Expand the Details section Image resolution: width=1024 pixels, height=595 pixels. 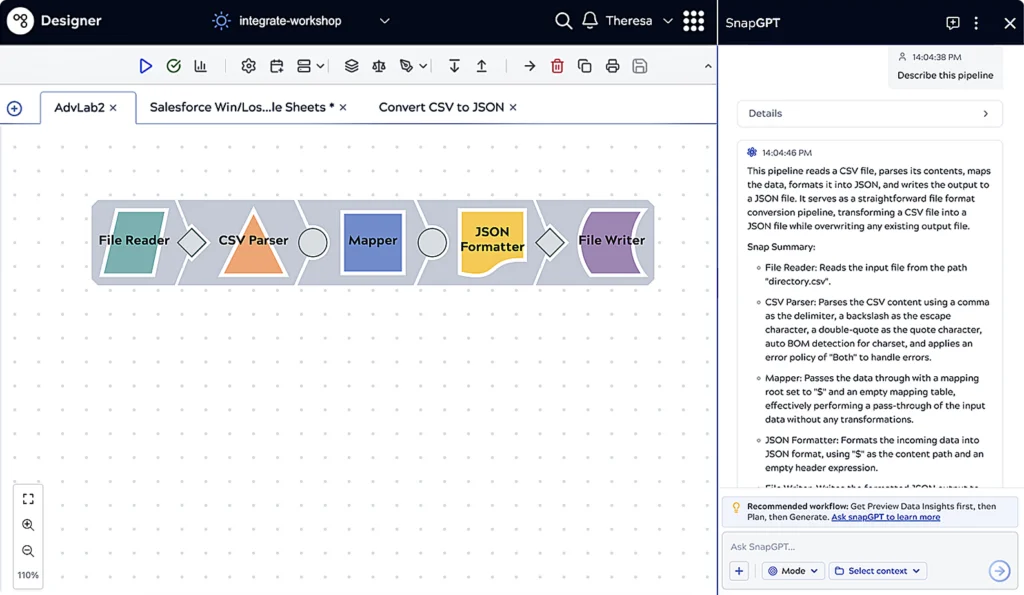point(869,114)
